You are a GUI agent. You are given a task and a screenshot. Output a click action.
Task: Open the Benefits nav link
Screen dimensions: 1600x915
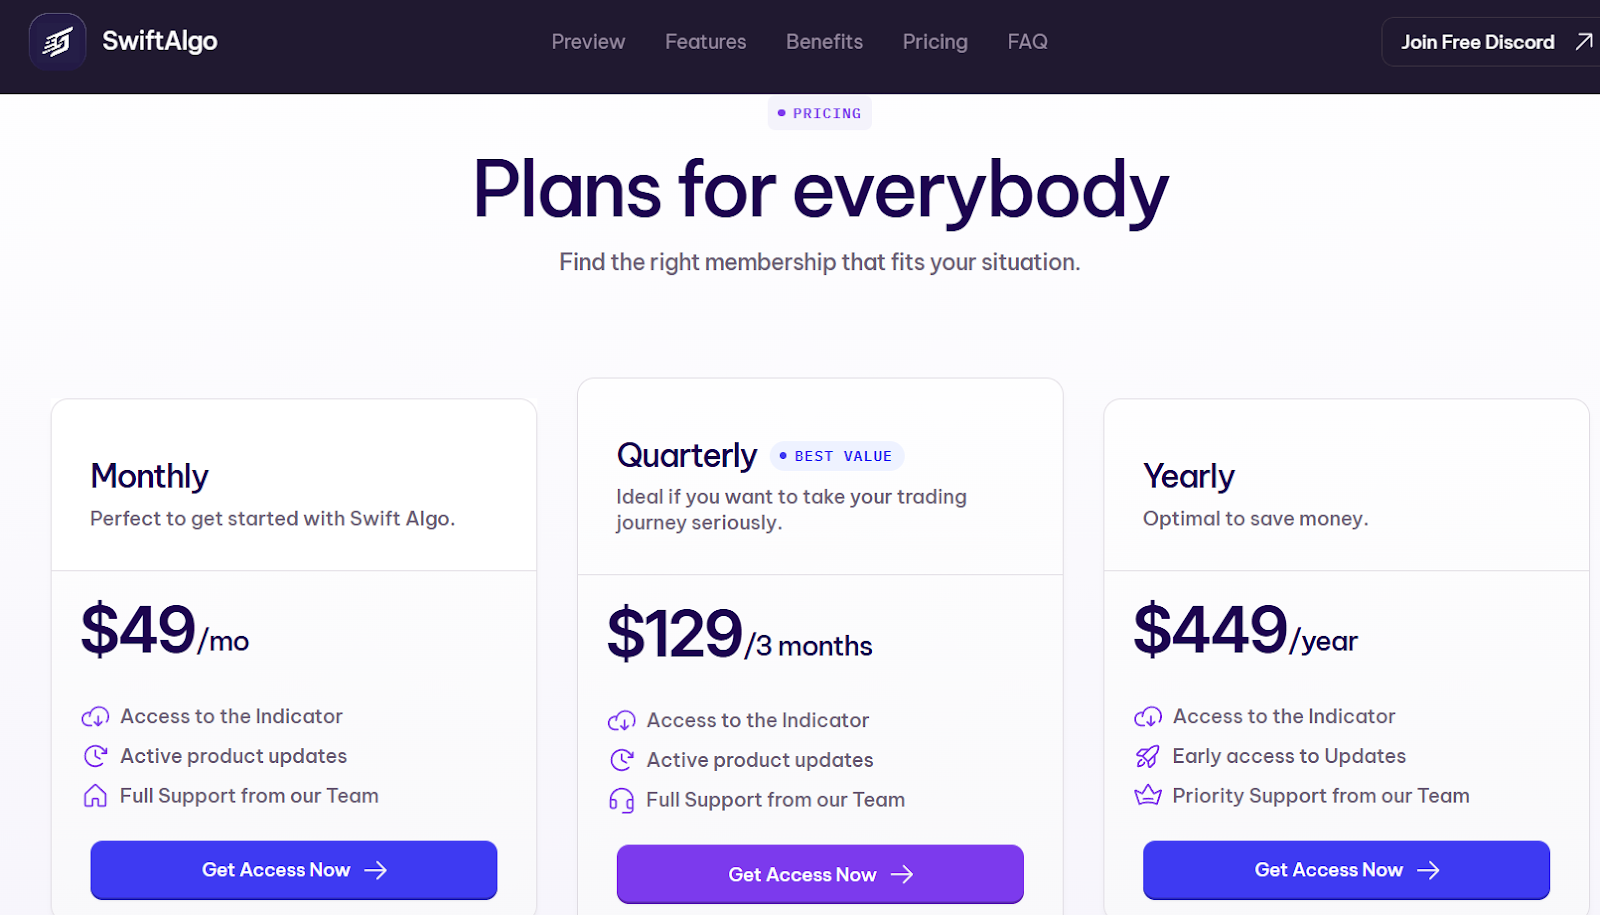click(x=824, y=42)
